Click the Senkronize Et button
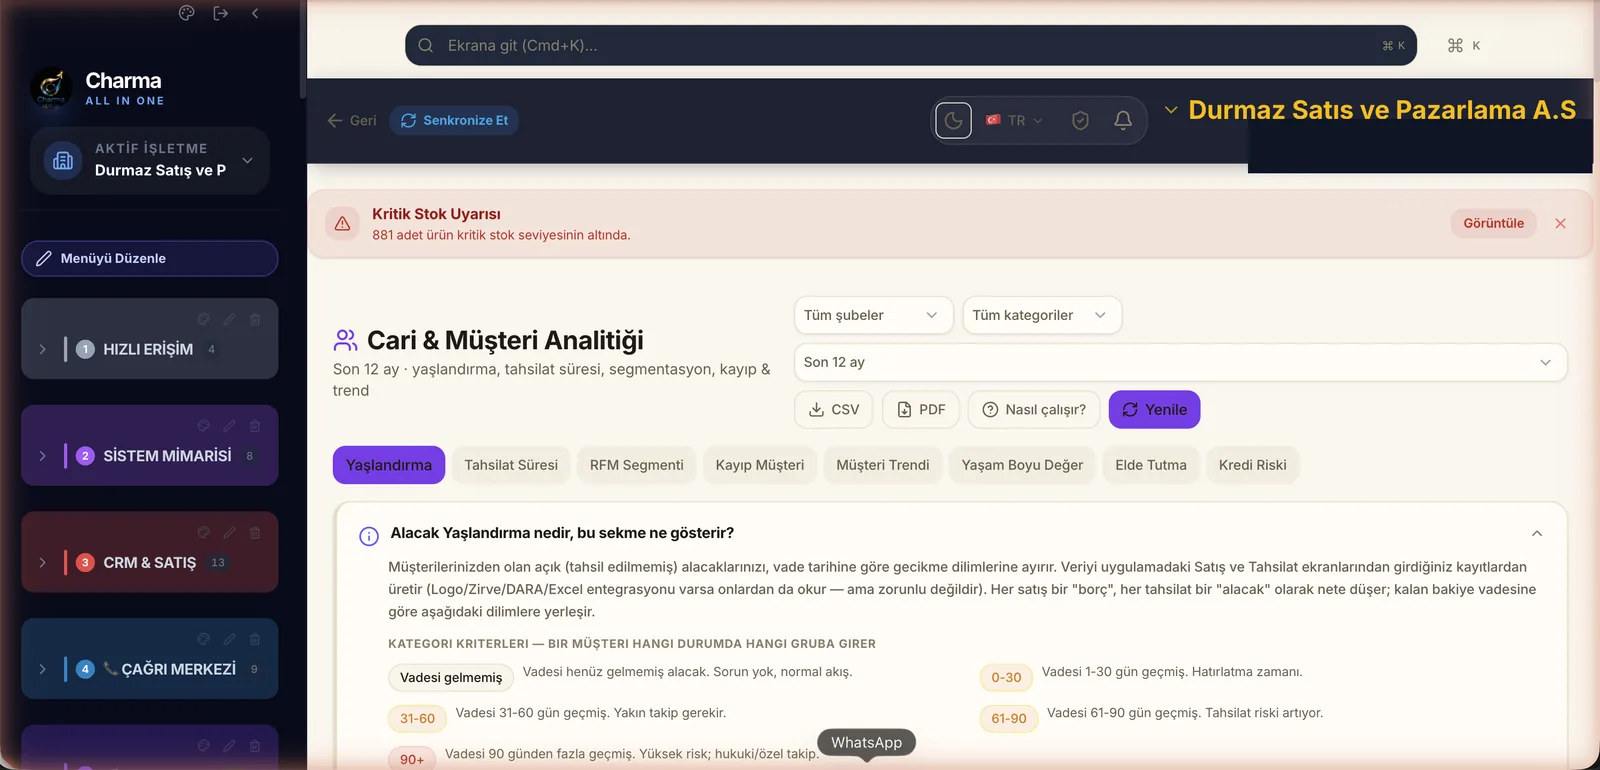 [454, 120]
